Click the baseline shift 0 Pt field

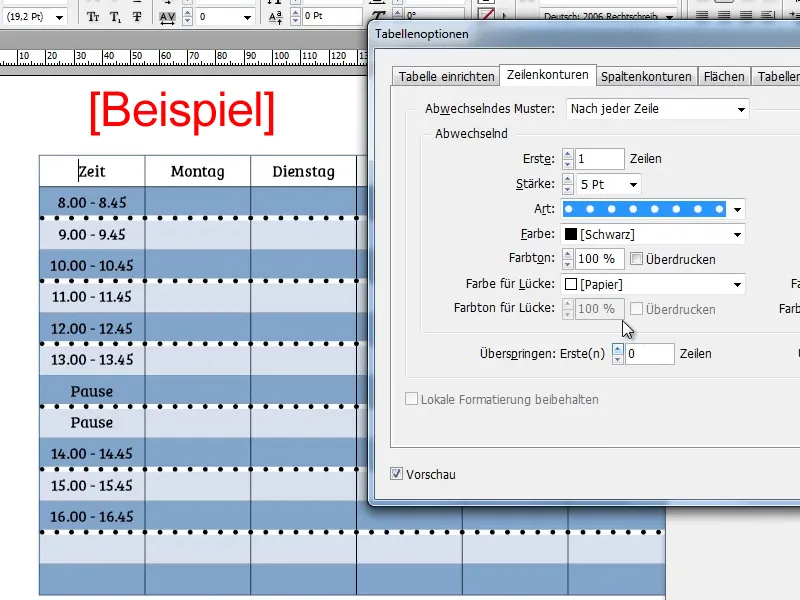click(332, 16)
